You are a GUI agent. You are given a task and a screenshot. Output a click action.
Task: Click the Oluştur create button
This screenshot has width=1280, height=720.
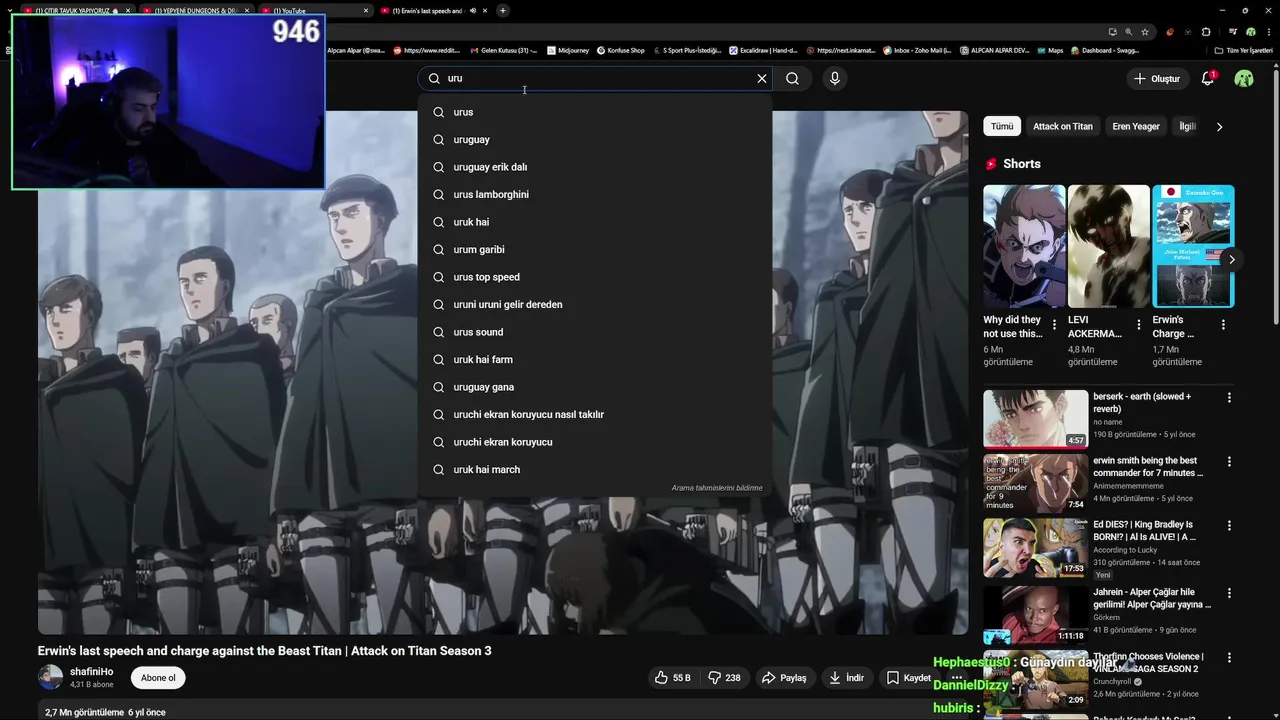1157,78
